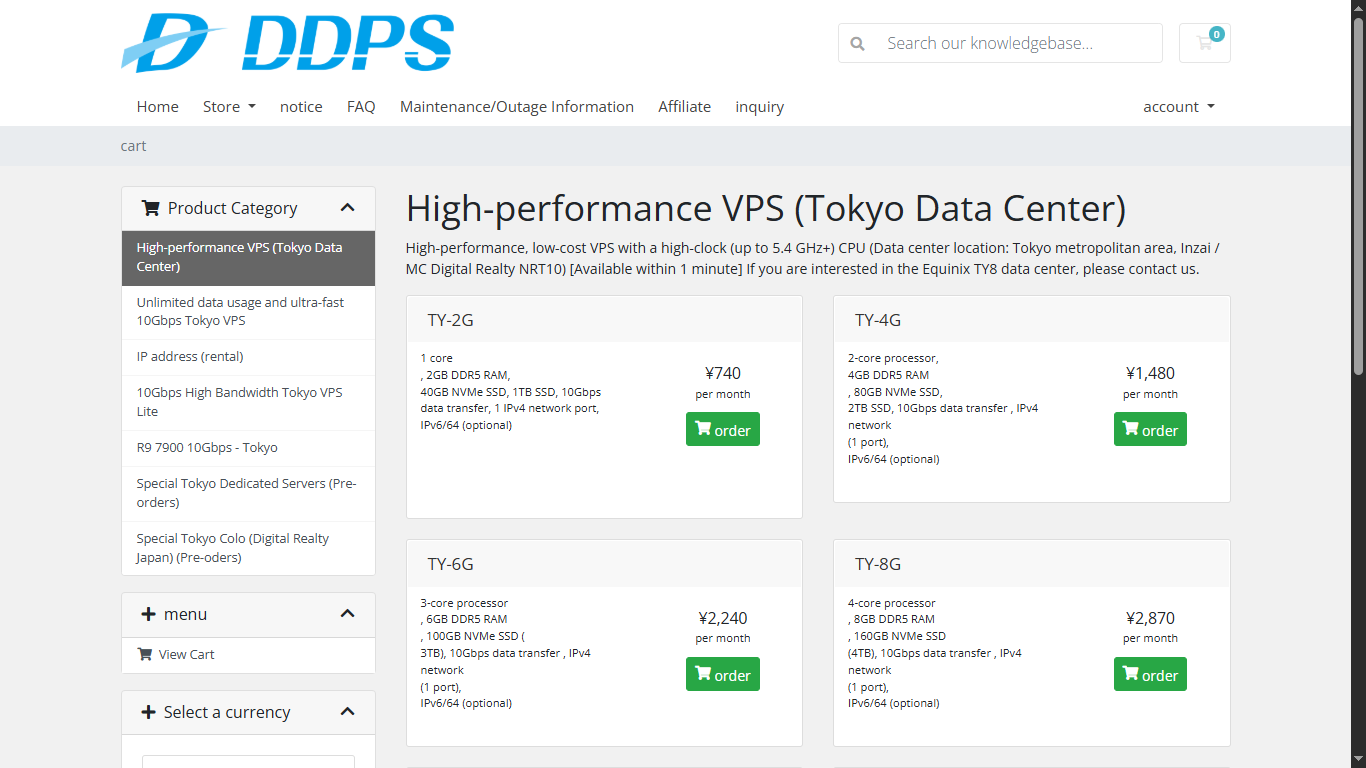Screen dimensions: 1366x768
Task: Select Special Tokyo Colo (Digital Realty Japan)
Action: pos(248,548)
